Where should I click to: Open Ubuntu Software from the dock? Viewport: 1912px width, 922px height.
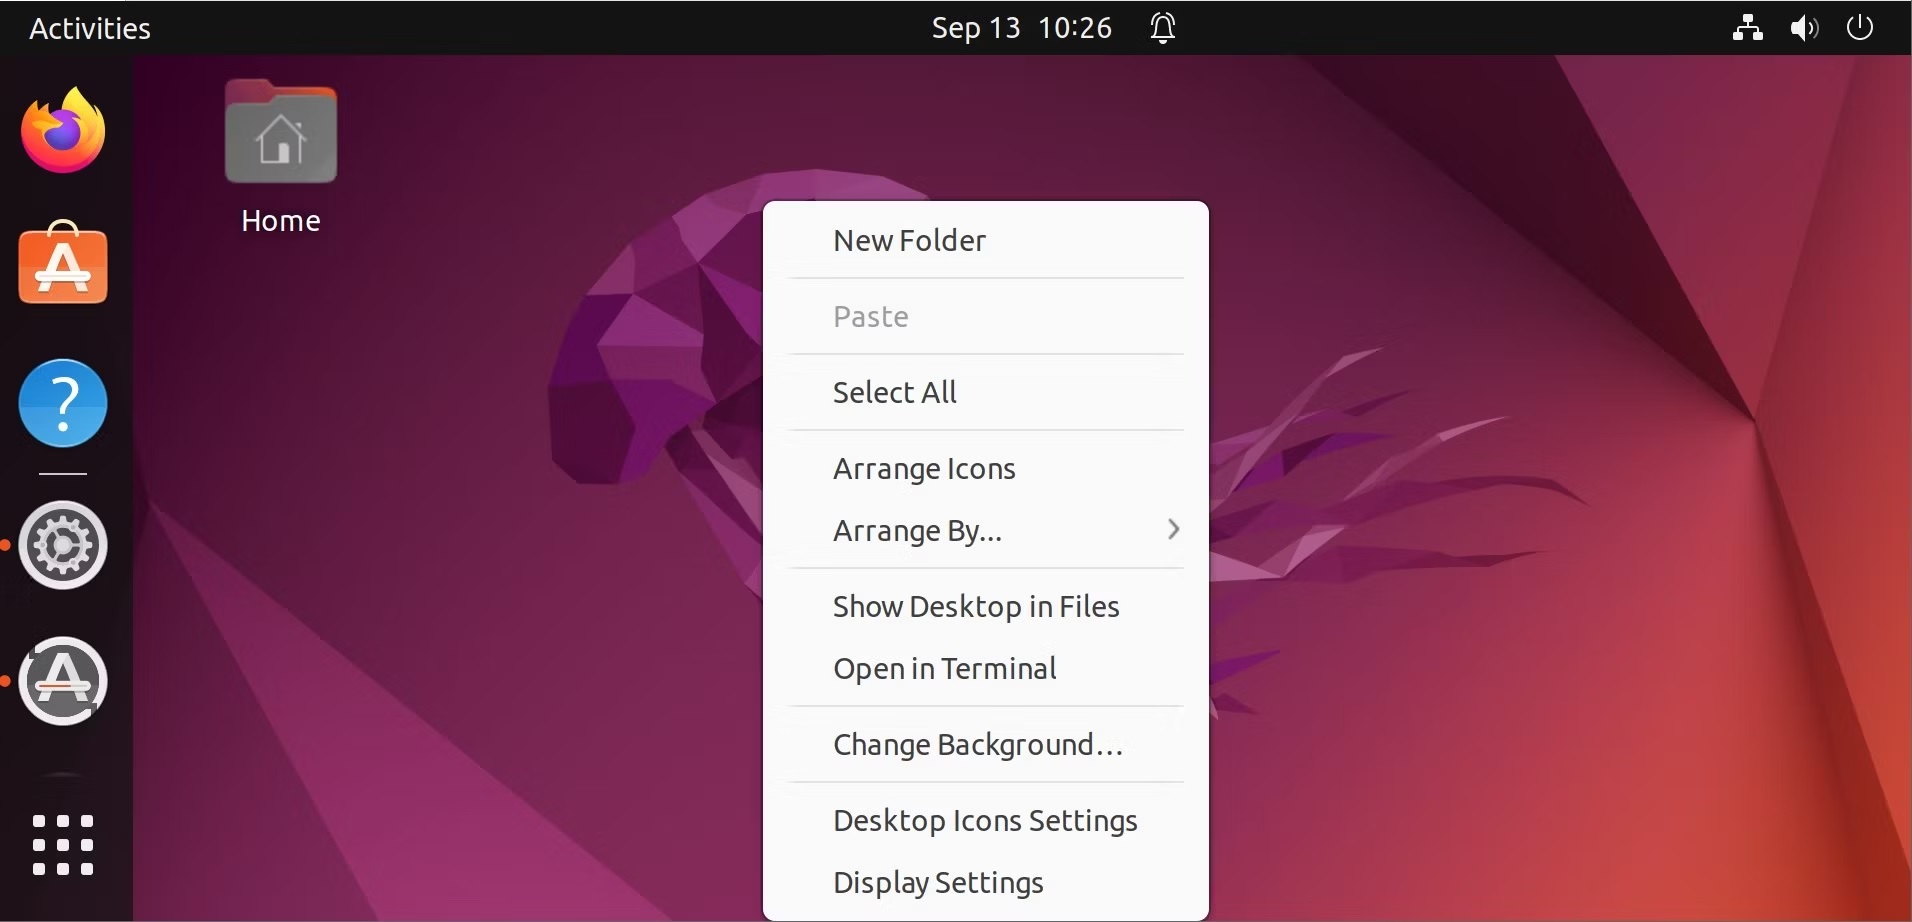(x=63, y=263)
